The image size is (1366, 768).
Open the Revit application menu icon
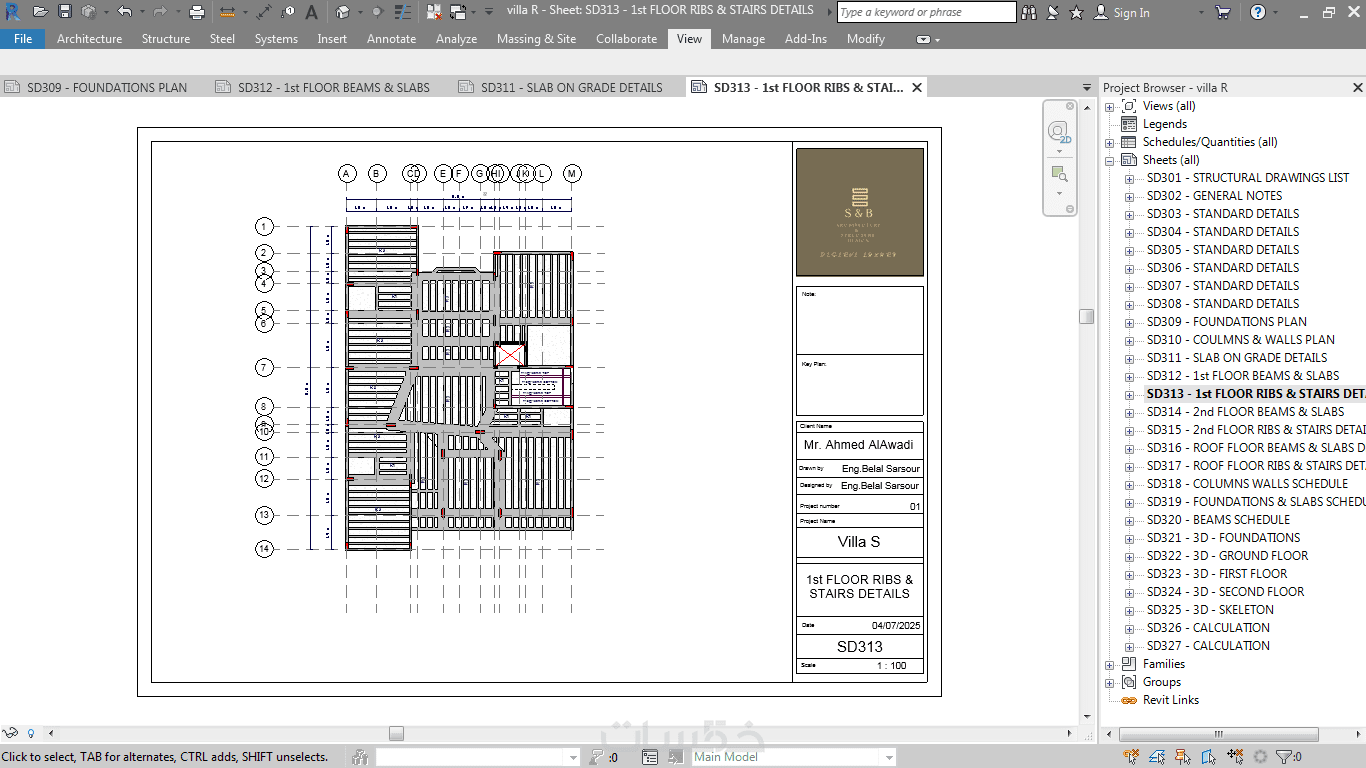coord(12,12)
